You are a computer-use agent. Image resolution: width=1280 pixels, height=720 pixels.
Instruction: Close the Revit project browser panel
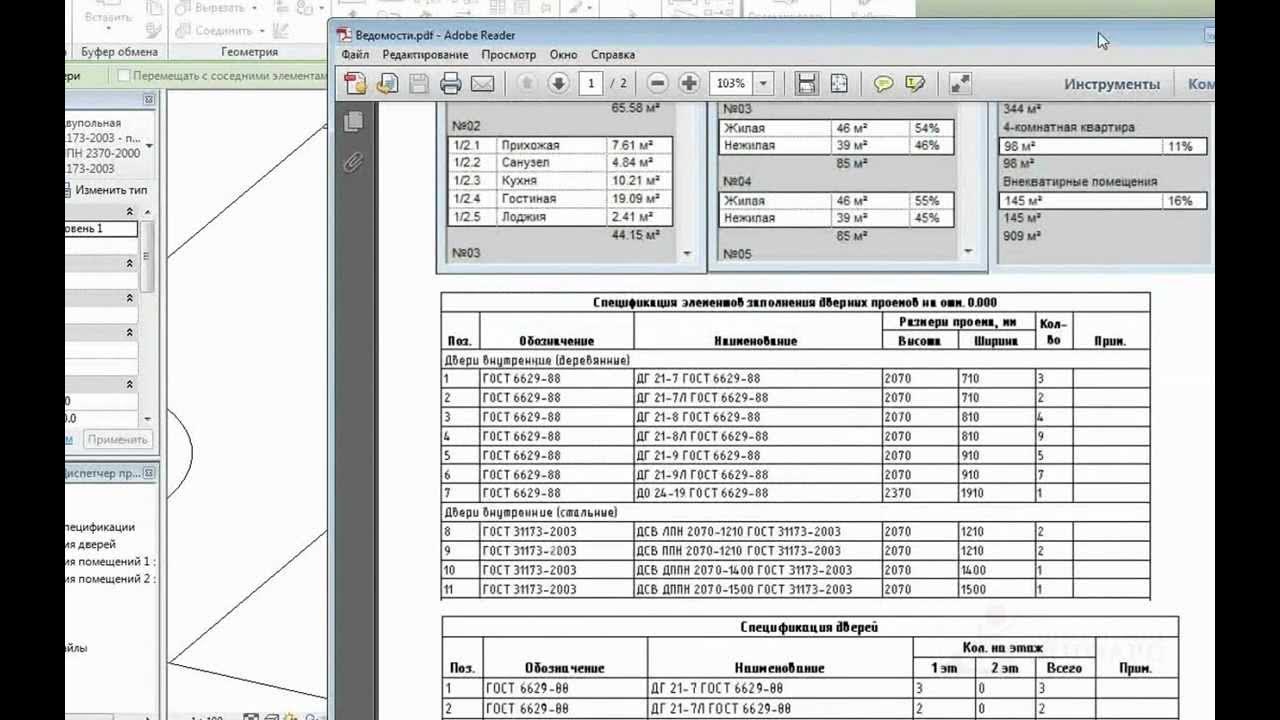click(149, 472)
